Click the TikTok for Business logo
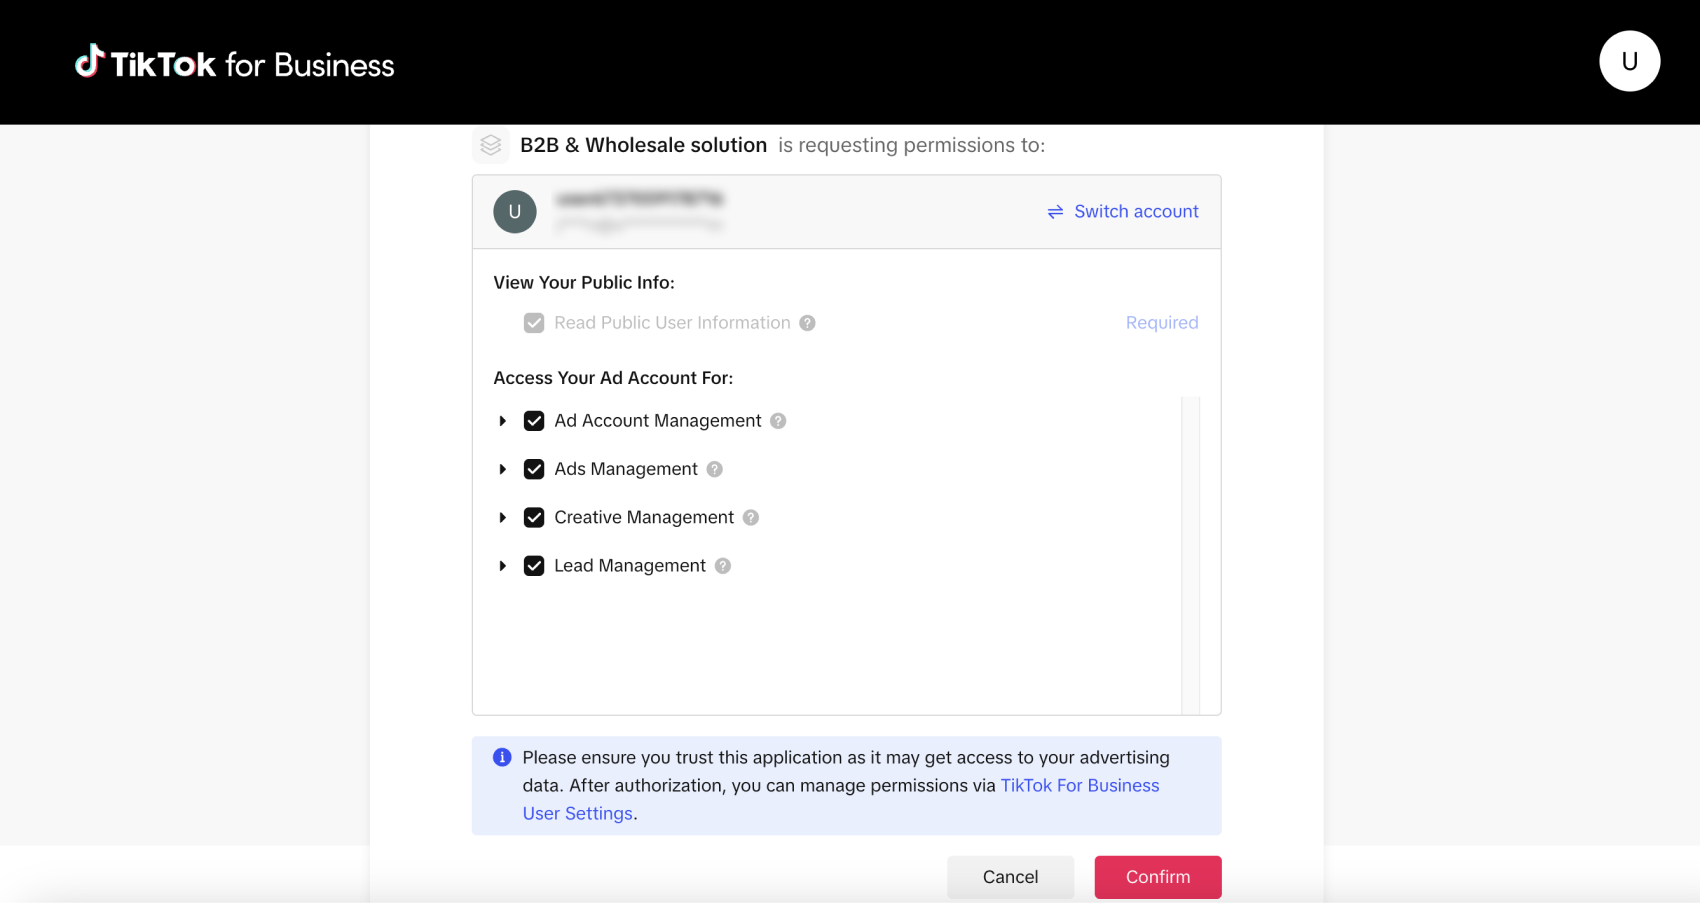 coord(235,63)
